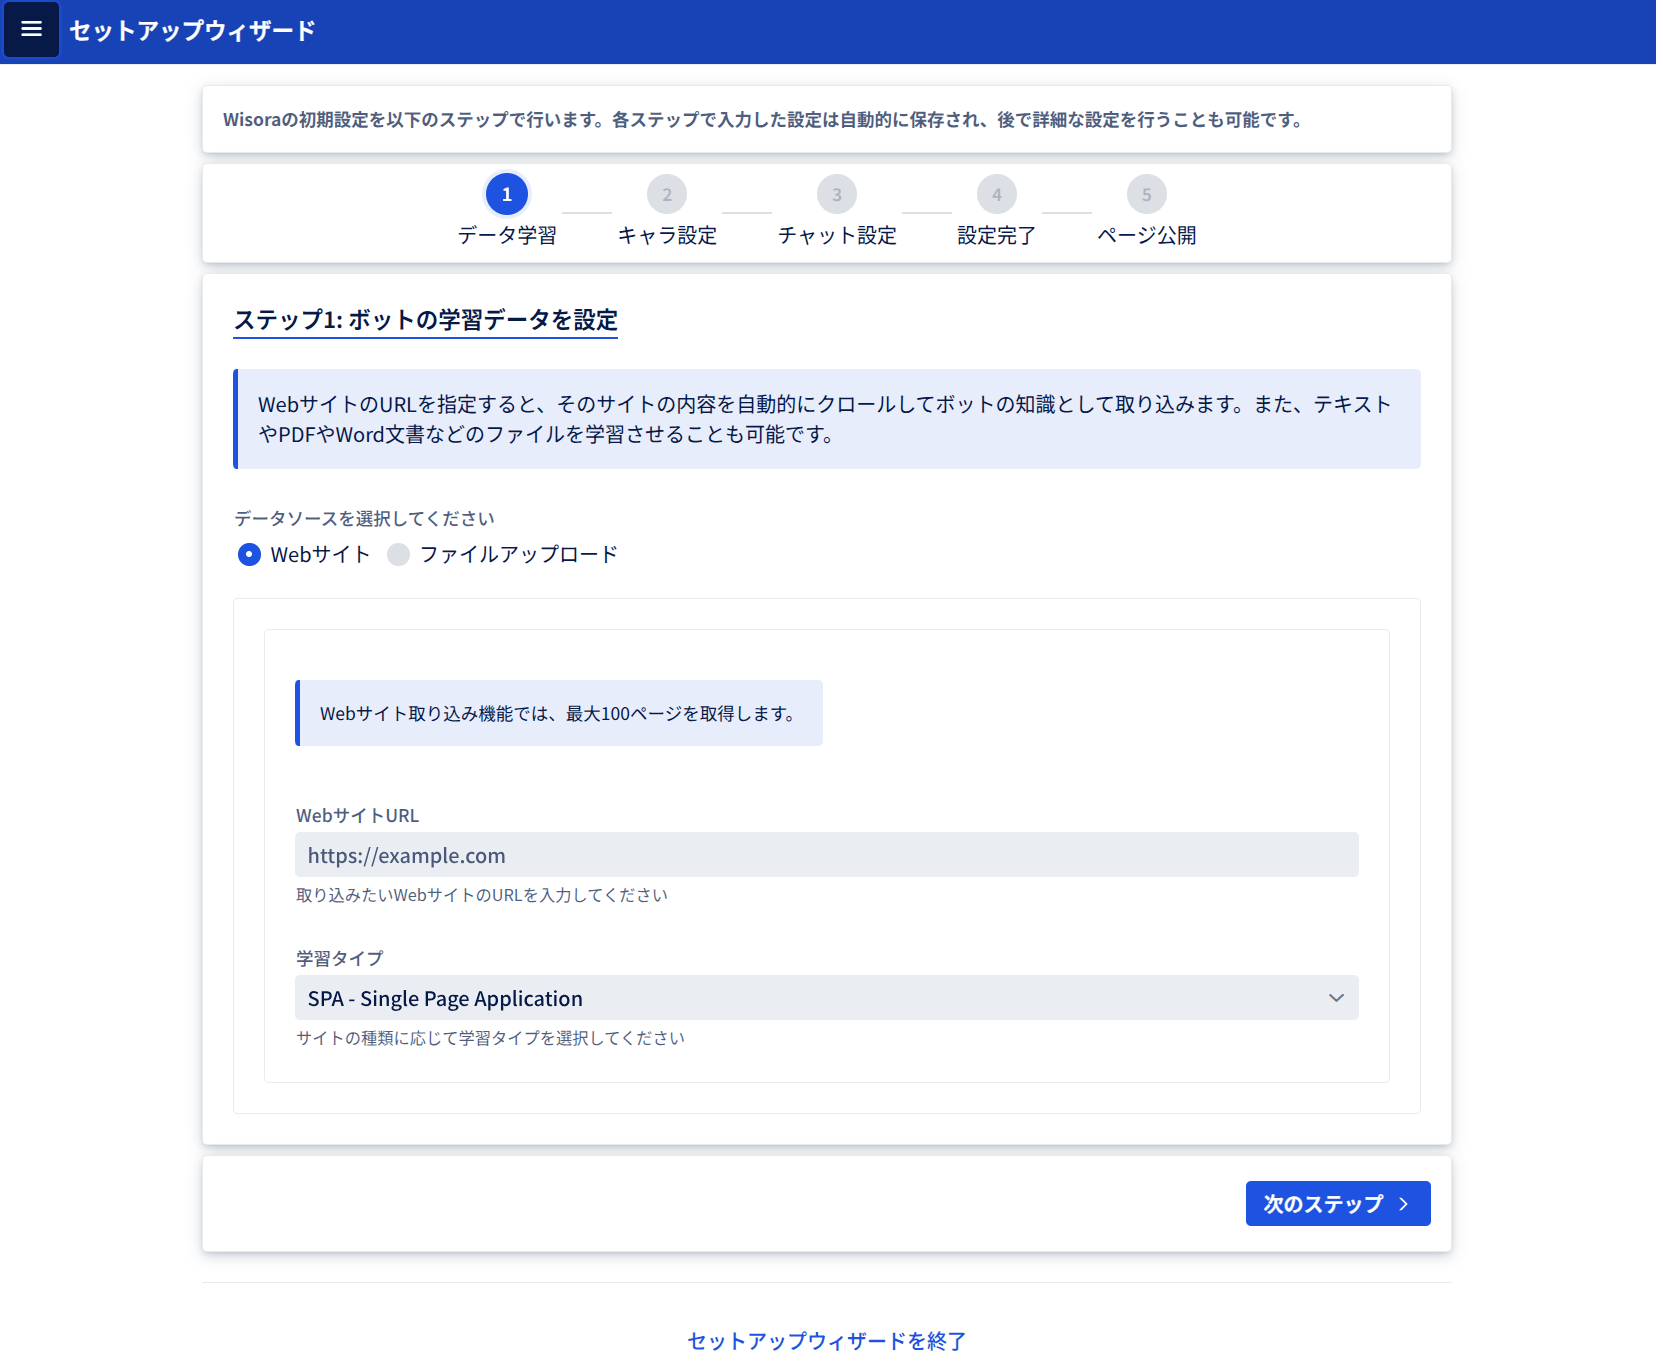This screenshot has height=1371, width=1656.
Task: Click the Wisoraの初期設定 intro text
Action: click(x=763, y=120)
